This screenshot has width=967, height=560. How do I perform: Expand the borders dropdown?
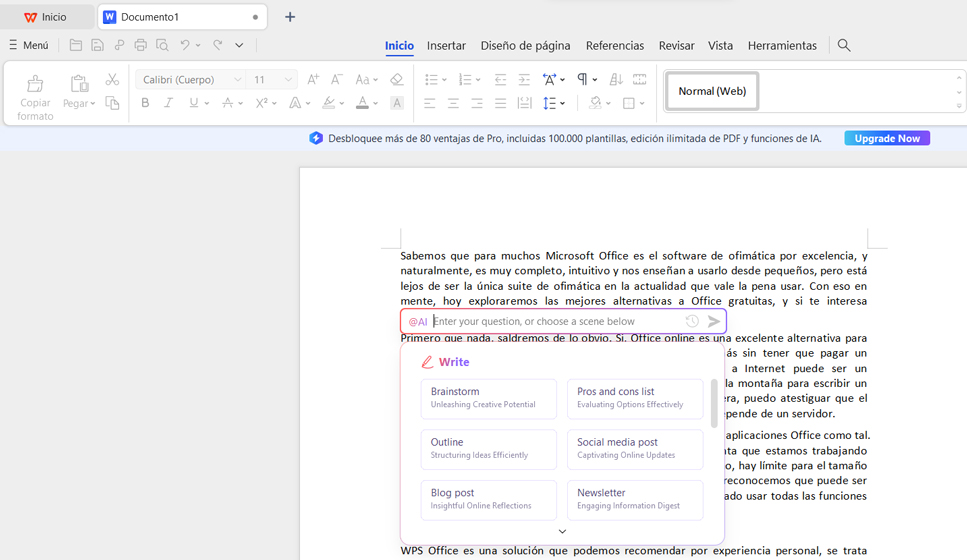[642, 104]
